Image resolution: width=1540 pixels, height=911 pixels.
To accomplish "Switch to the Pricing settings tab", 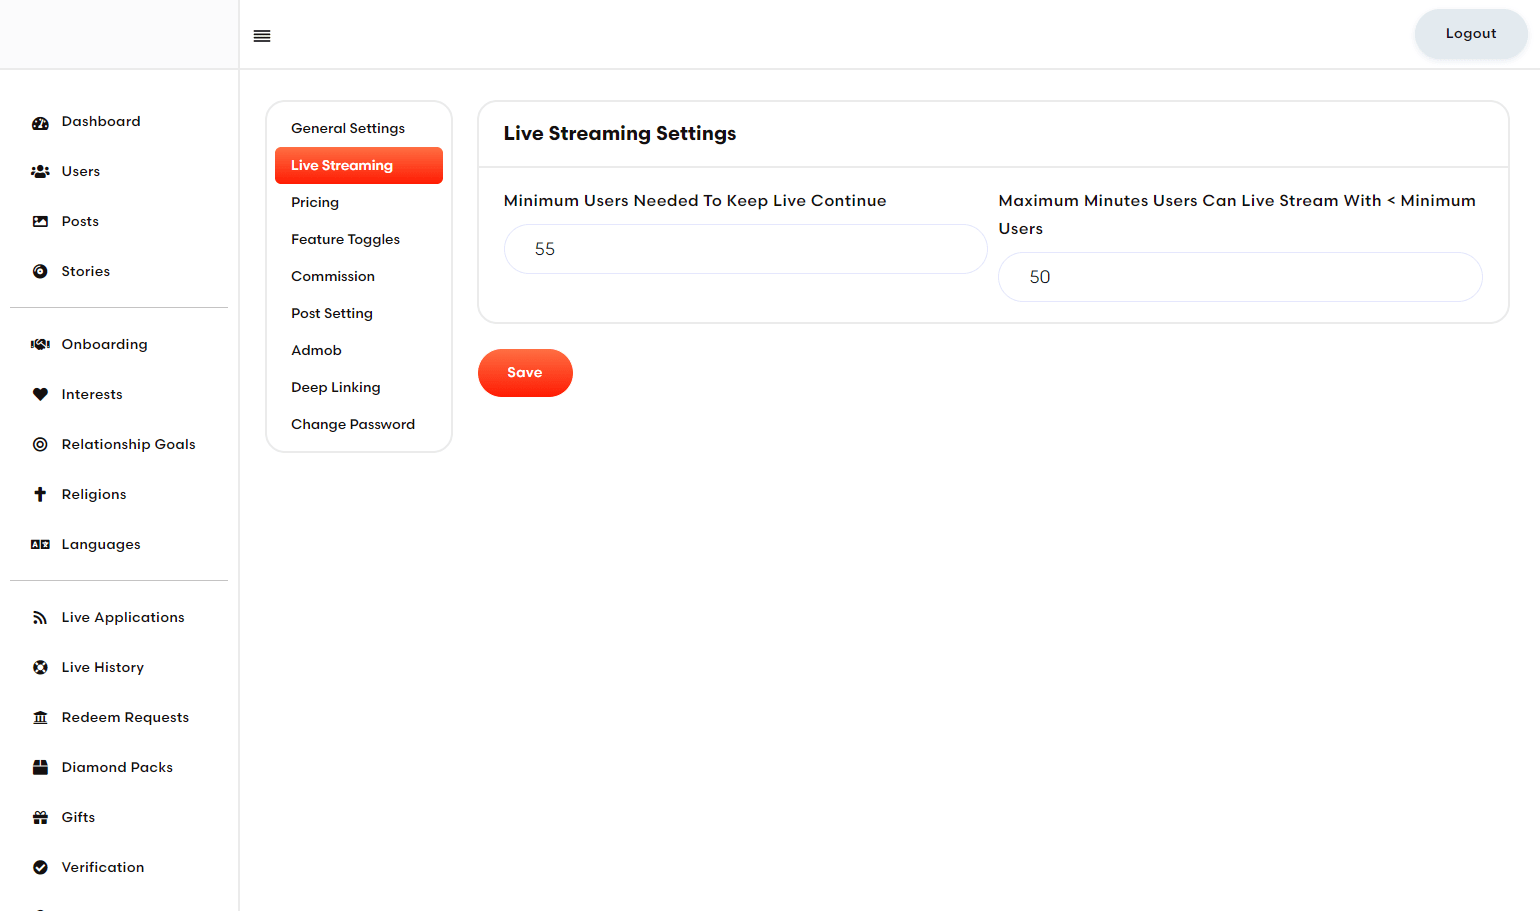I will coord(359,203).
